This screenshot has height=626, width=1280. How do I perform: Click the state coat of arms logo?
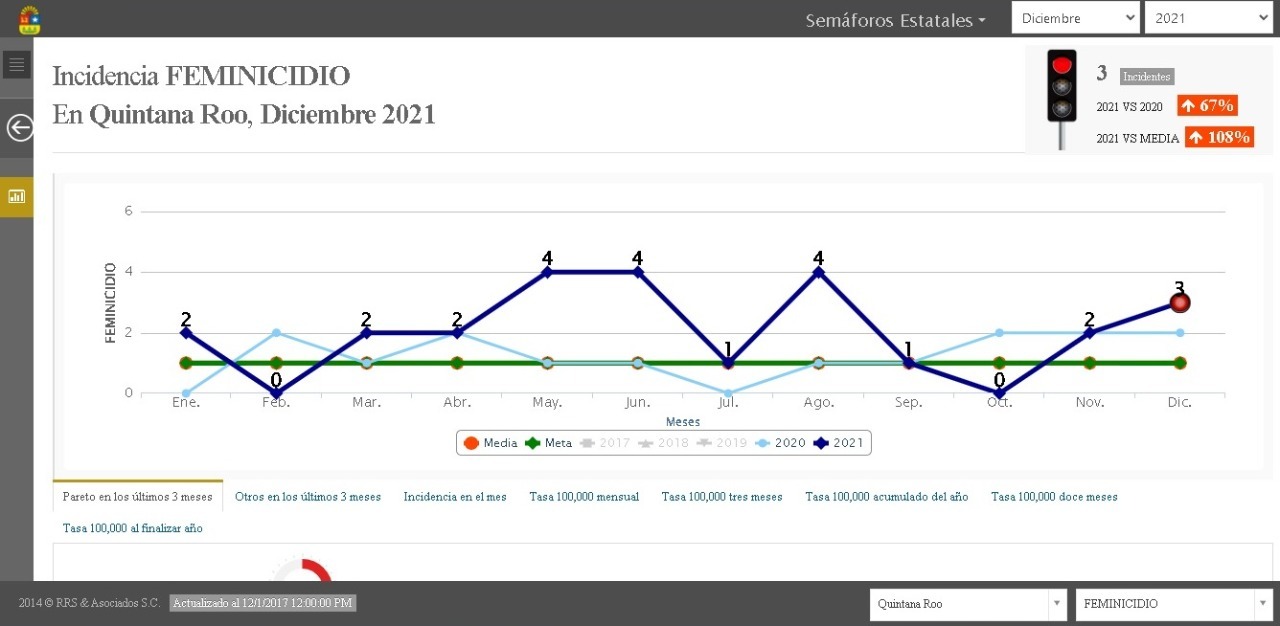29,19
